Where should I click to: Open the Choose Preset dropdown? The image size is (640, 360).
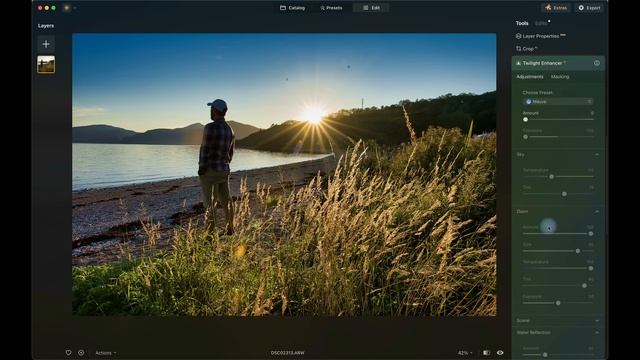558,102
